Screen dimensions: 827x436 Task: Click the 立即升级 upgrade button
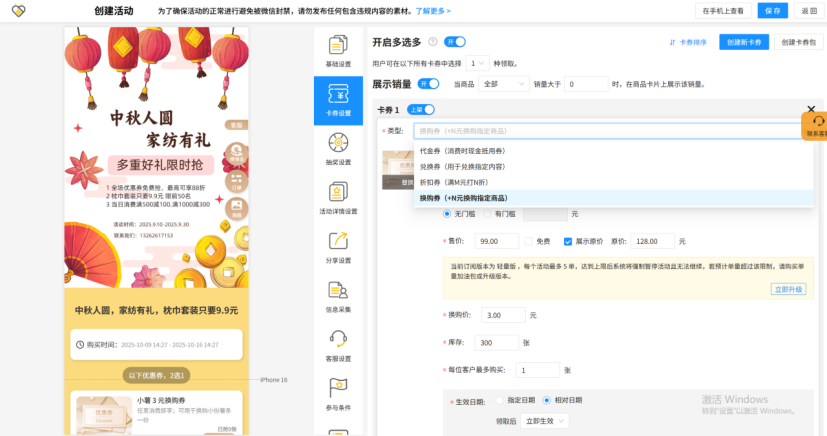tap(788, 289)
